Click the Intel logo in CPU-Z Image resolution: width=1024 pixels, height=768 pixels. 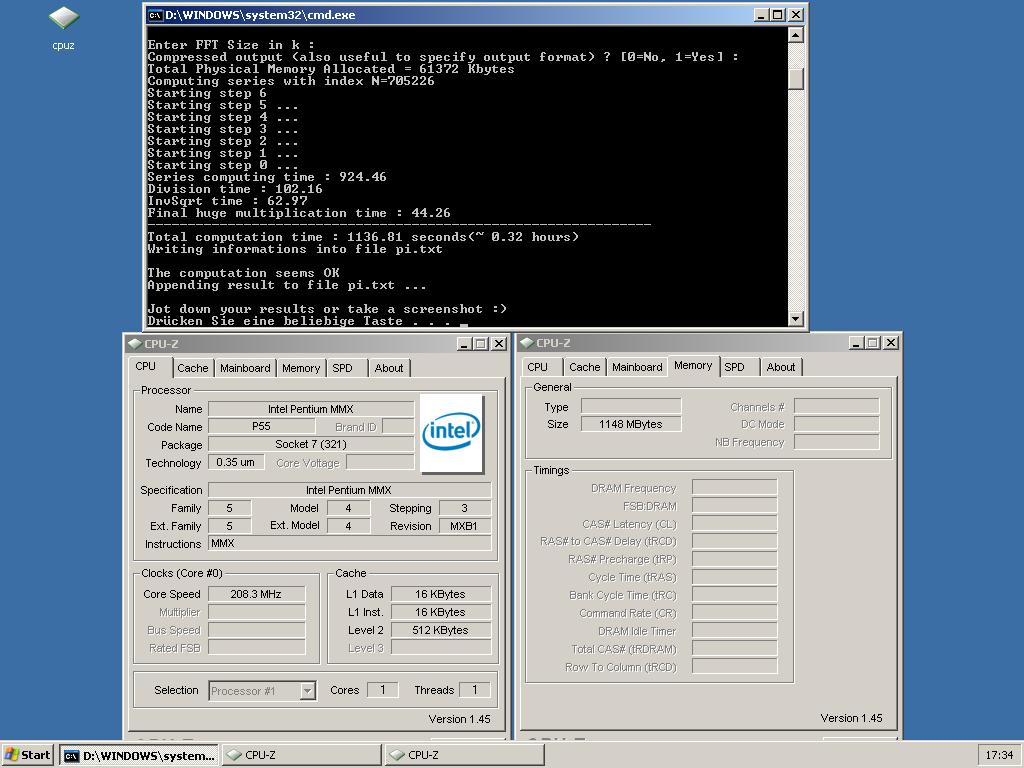tap(451, 432)
